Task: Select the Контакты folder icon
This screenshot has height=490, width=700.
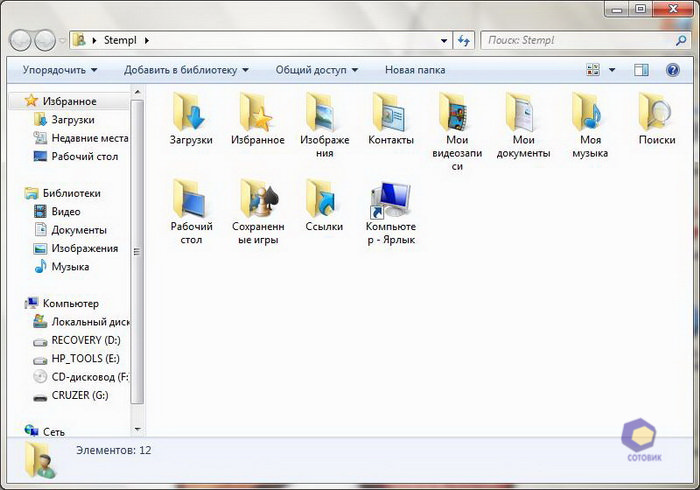Action: tap(390, 112)
